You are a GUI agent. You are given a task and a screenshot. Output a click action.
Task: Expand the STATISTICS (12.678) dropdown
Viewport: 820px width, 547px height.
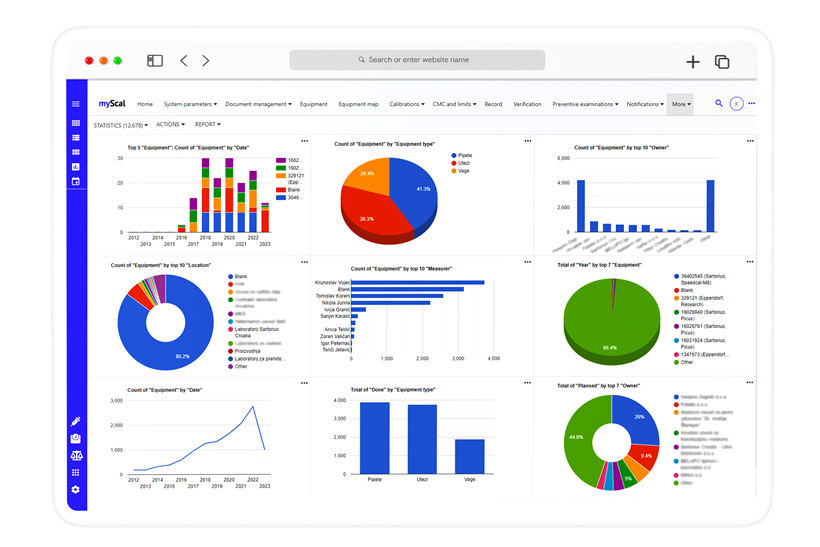120,125
